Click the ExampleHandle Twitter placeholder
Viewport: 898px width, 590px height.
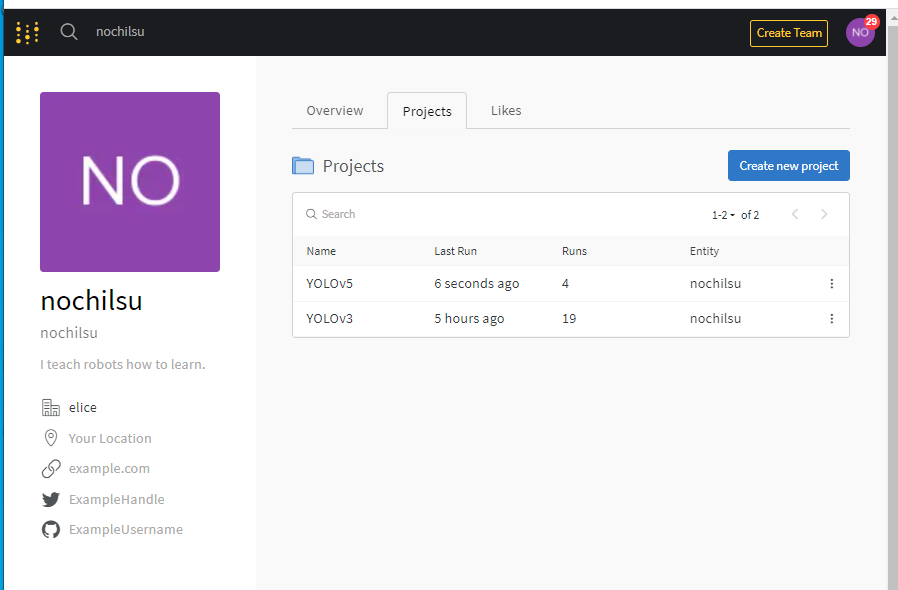tap(117, 499)
